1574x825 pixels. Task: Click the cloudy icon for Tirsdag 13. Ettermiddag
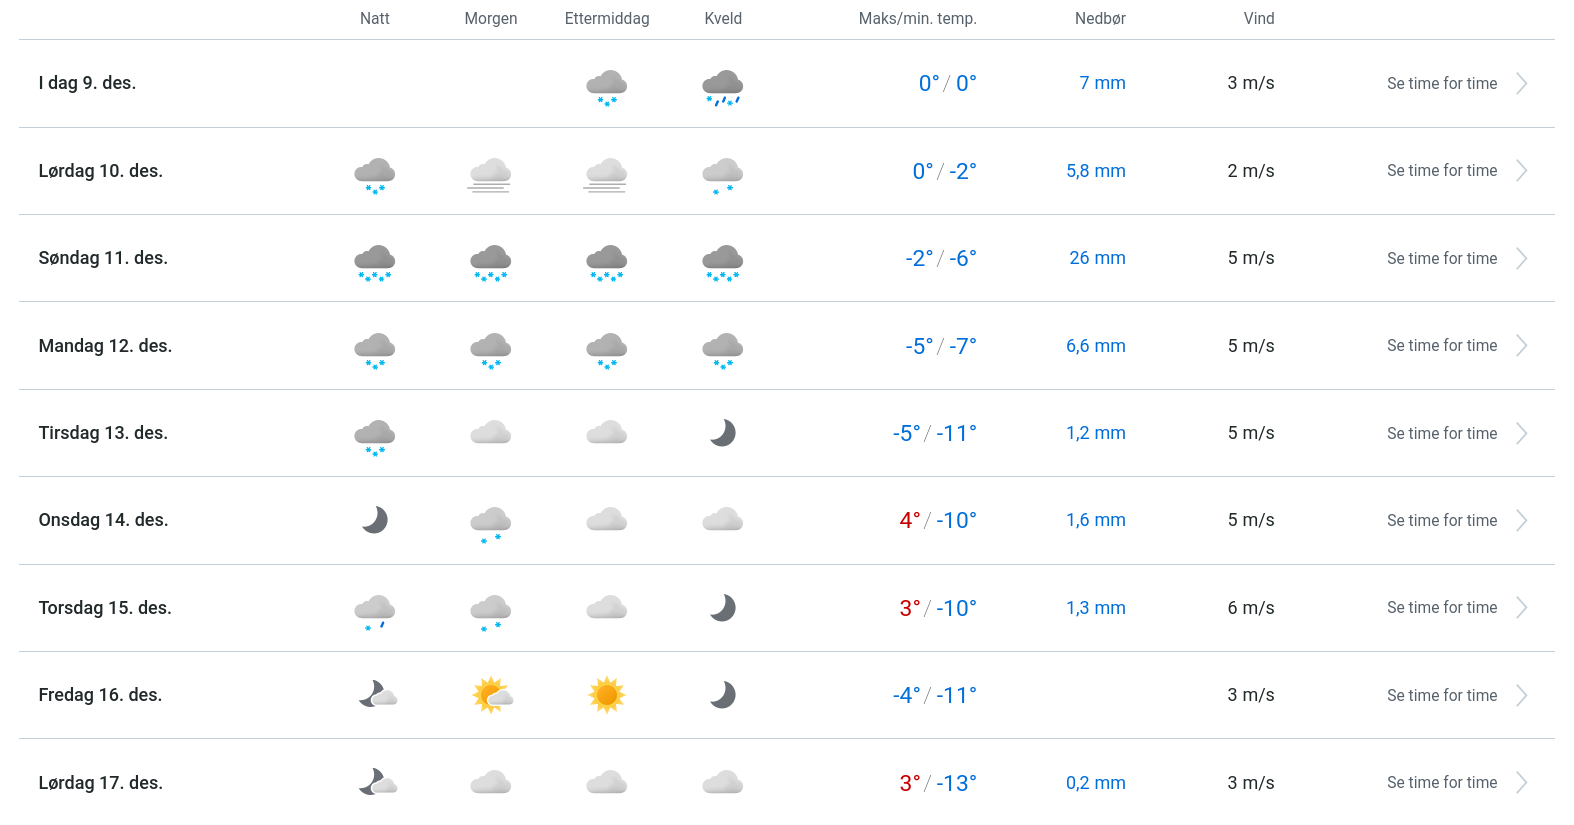[x=607, y=433]
